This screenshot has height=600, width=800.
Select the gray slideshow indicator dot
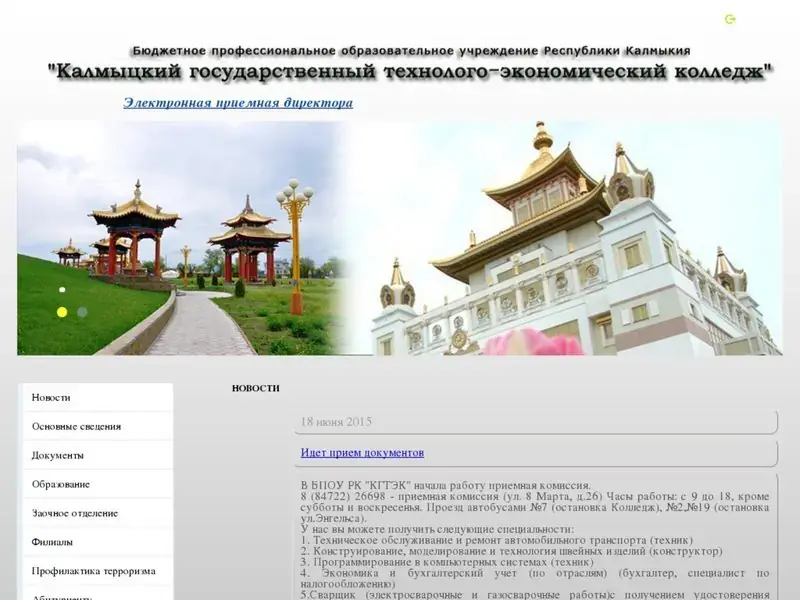coord(82,312)
